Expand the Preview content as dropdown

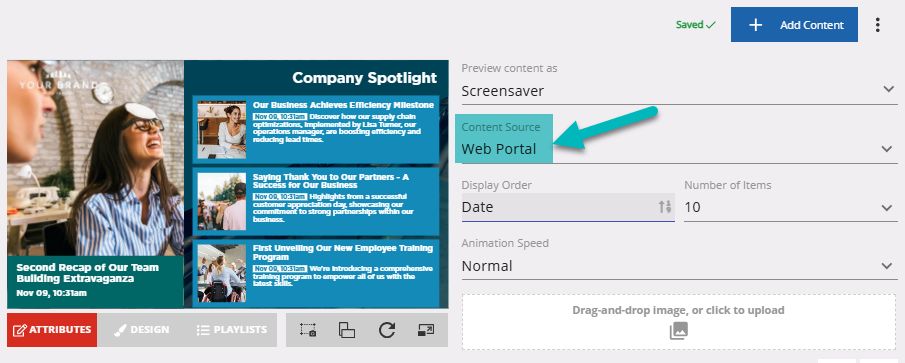tap(679, 91)
